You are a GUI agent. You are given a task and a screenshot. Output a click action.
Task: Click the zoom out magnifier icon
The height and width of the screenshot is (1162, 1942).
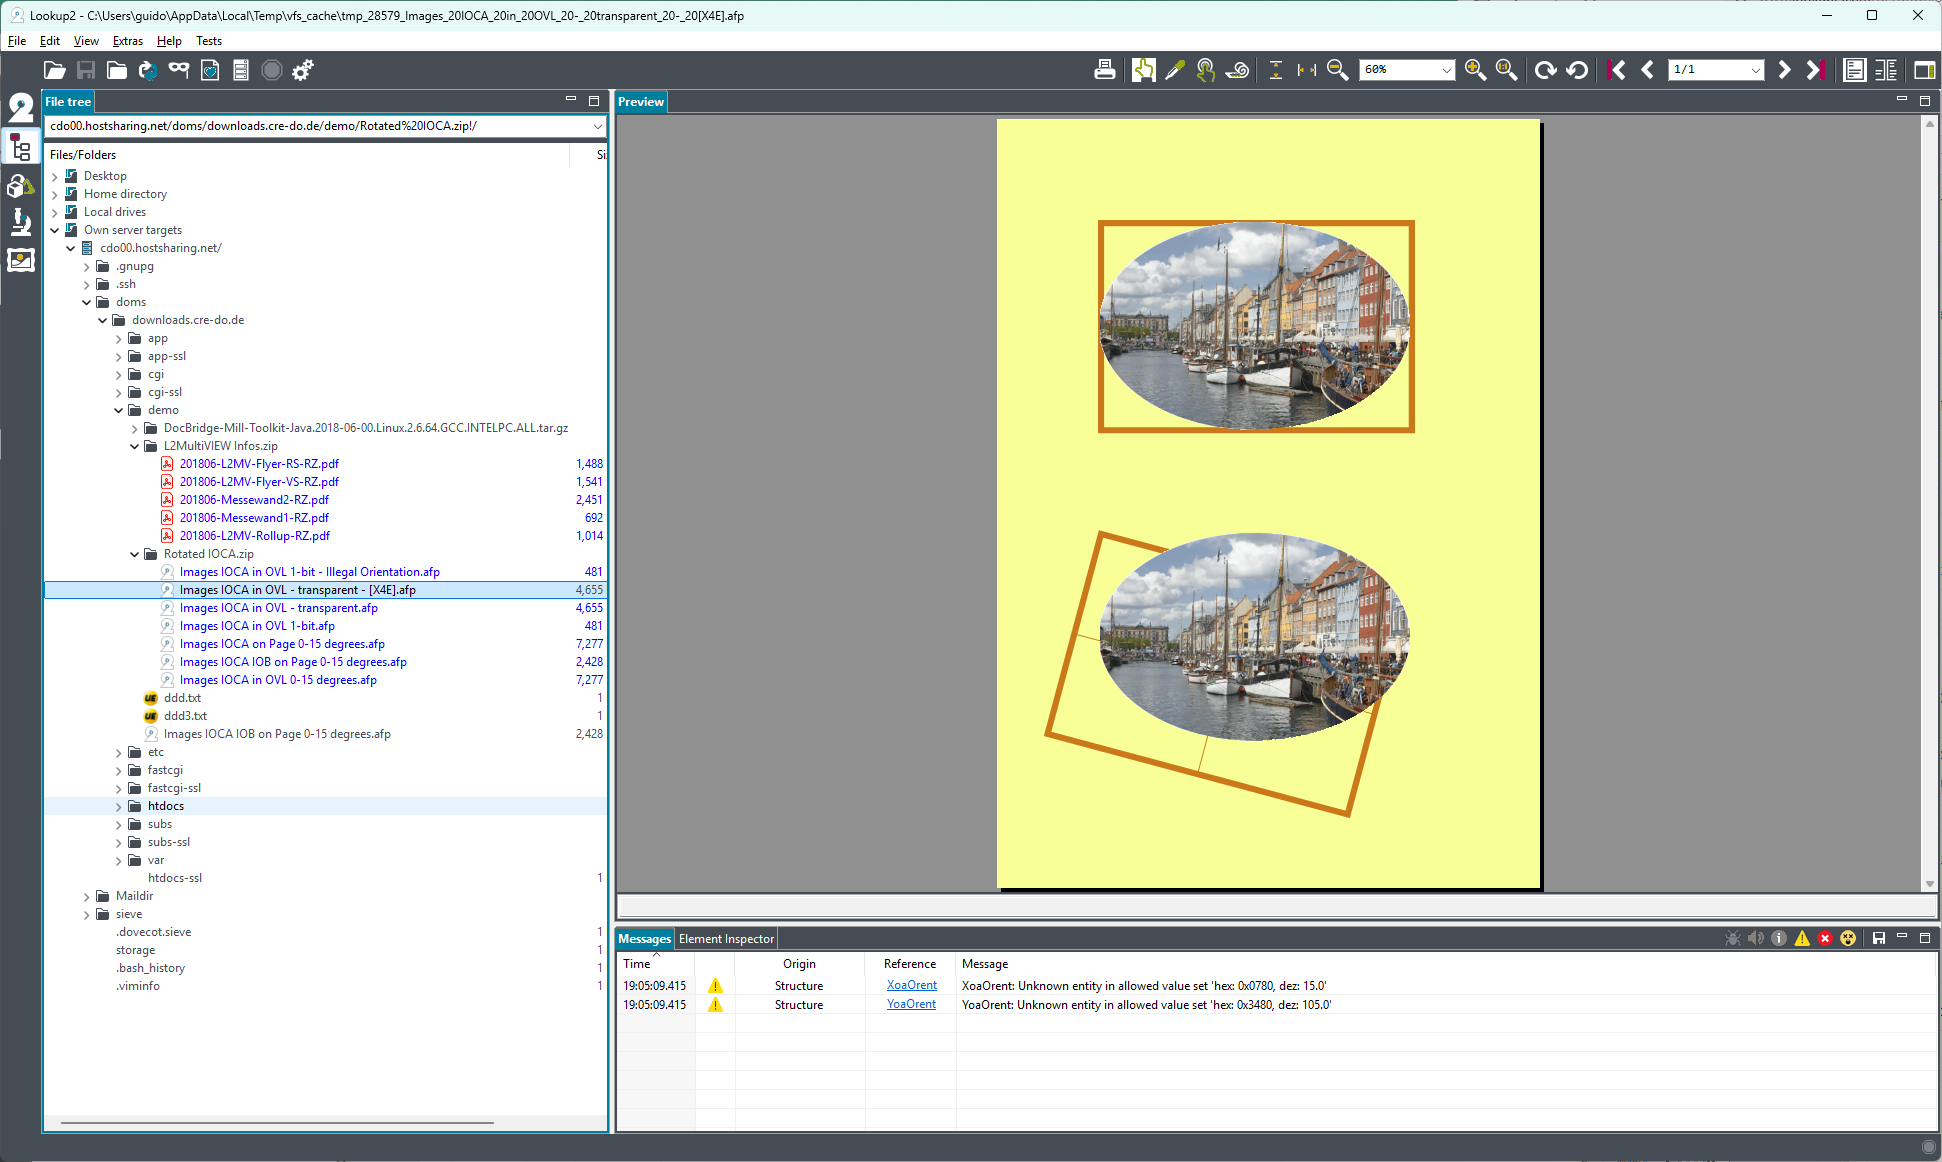point(1337,70)
